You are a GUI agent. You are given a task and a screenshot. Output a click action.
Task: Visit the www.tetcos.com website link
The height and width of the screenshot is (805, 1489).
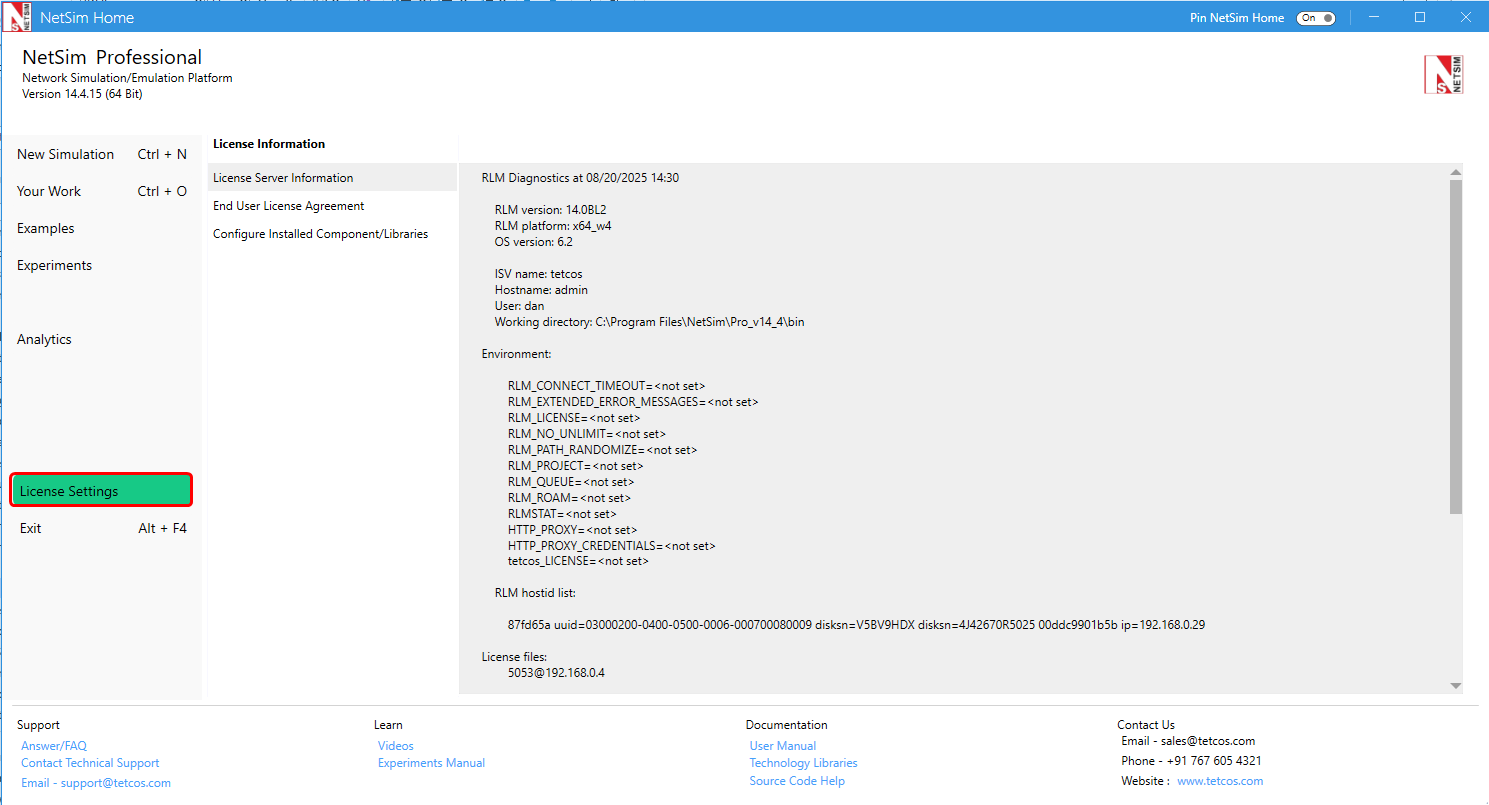pos(1220,781)
